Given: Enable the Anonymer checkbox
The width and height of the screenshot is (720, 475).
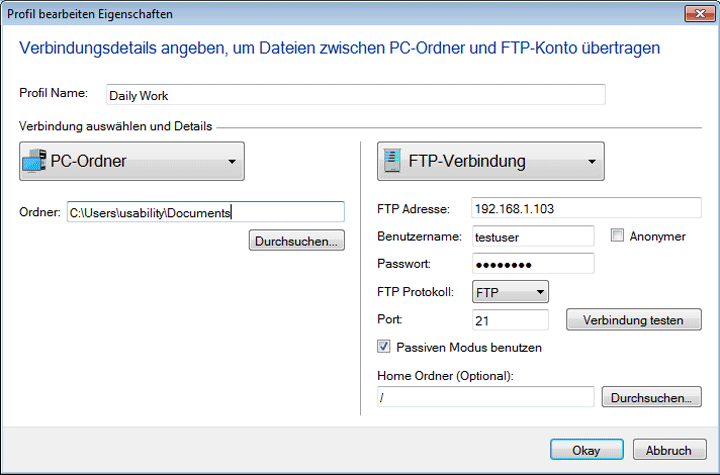Looking at the screenshot, I should point(617,236).
